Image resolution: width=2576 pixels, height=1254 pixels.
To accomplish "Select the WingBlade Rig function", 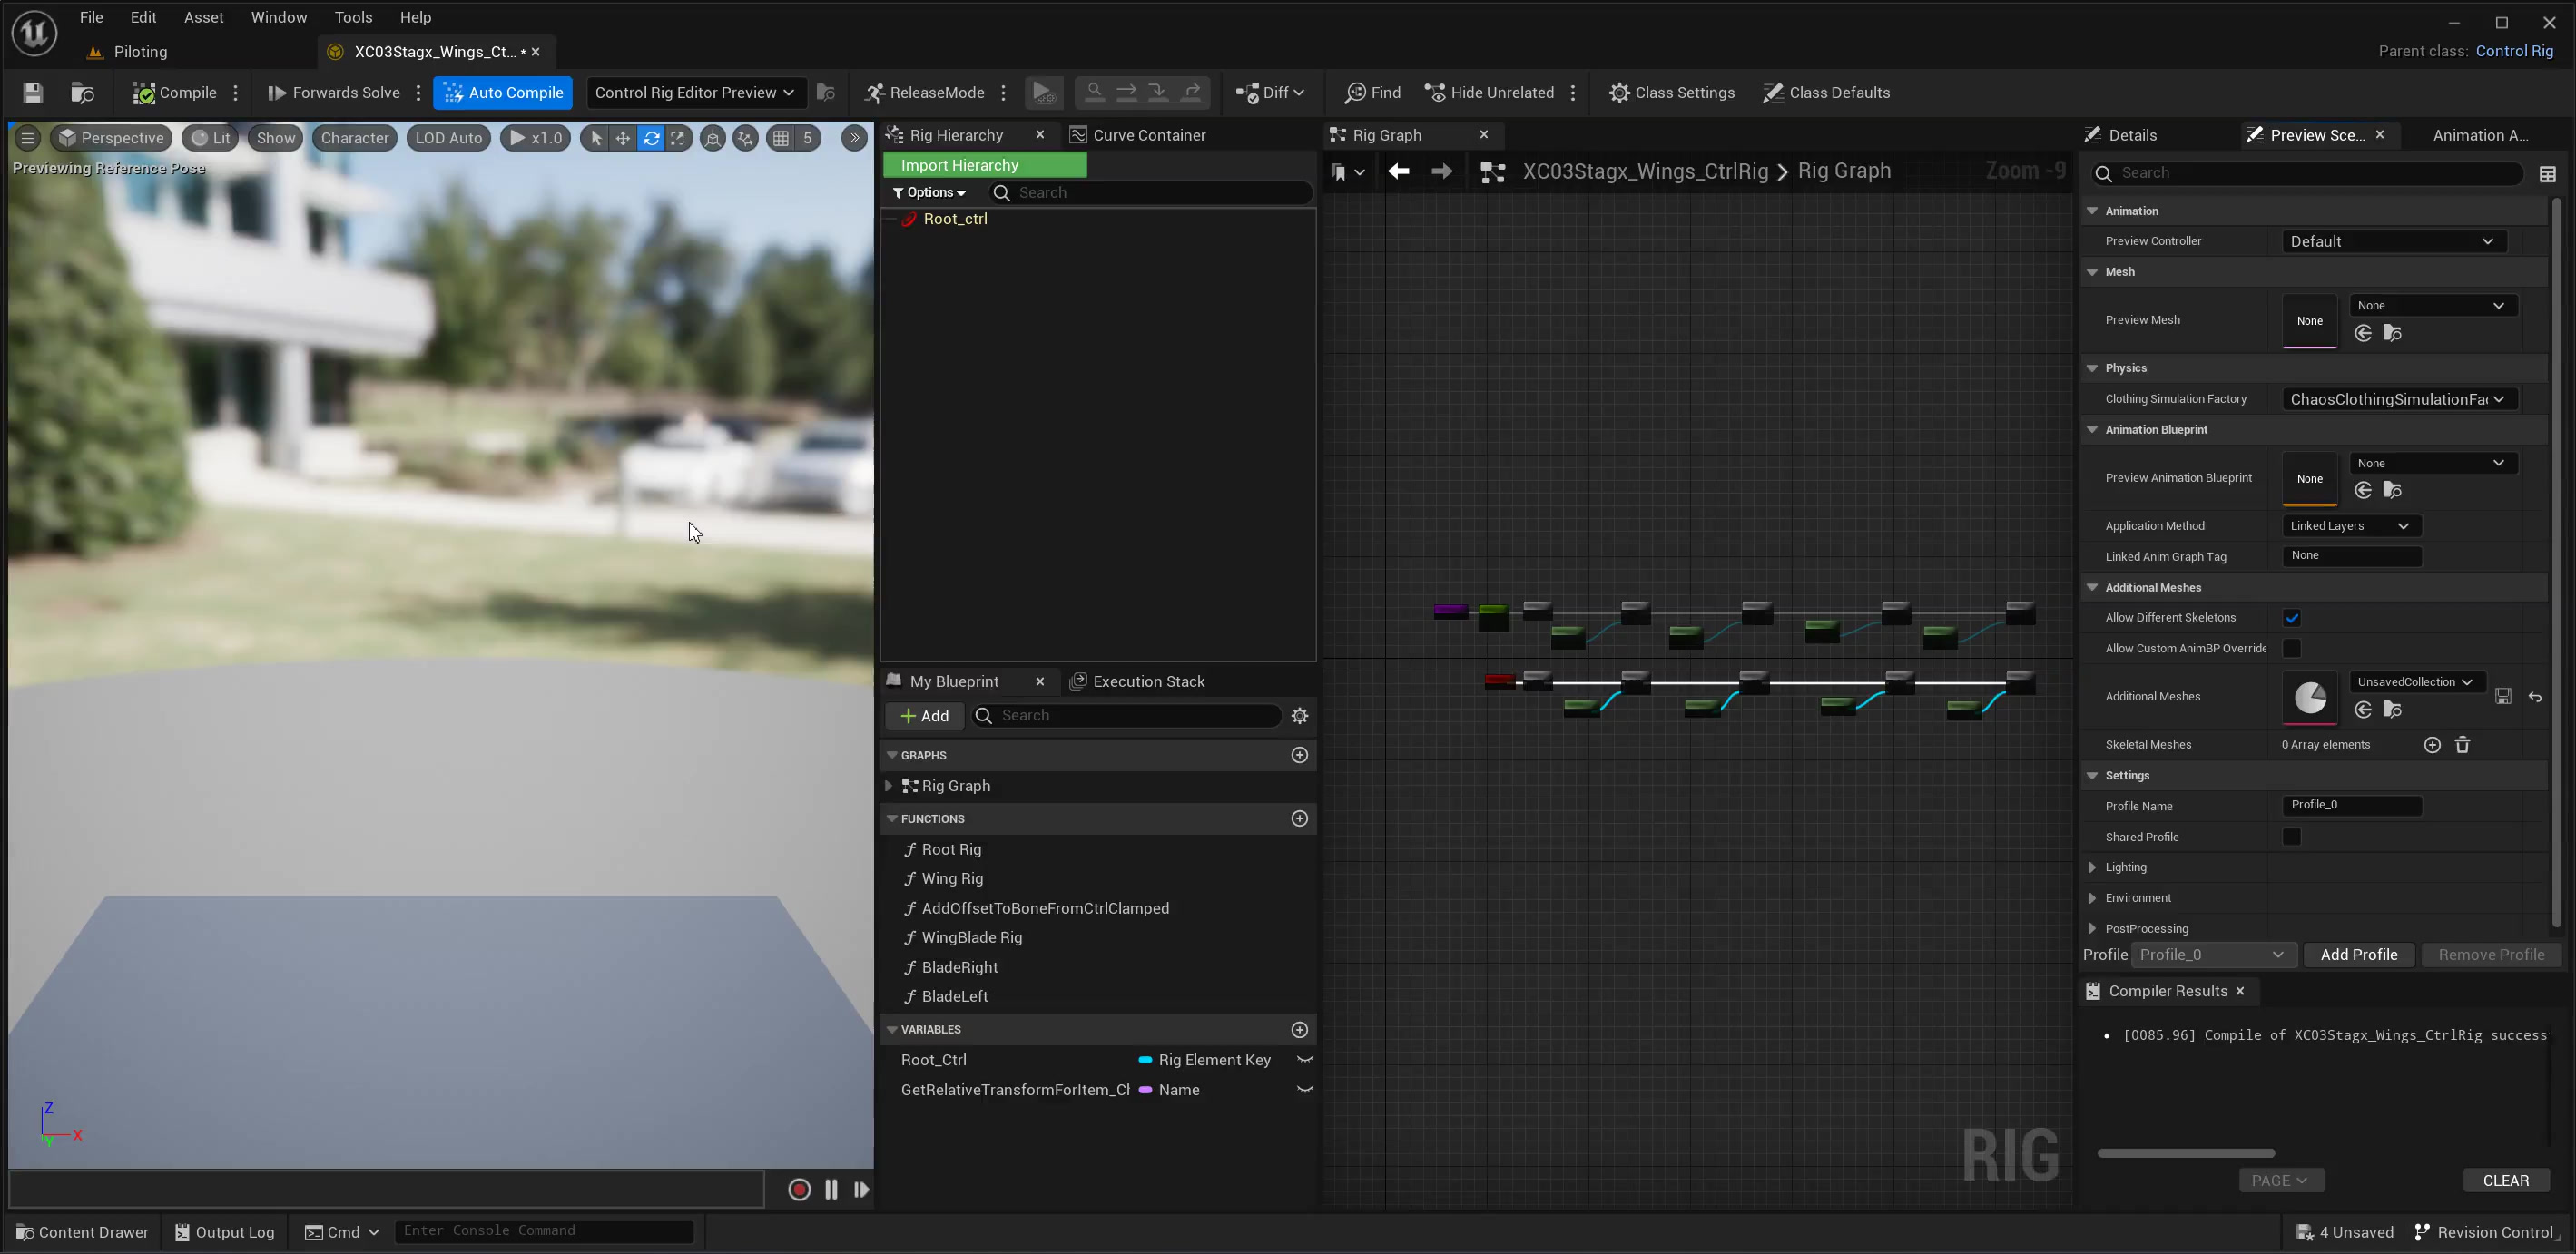I will pos(971,937).
